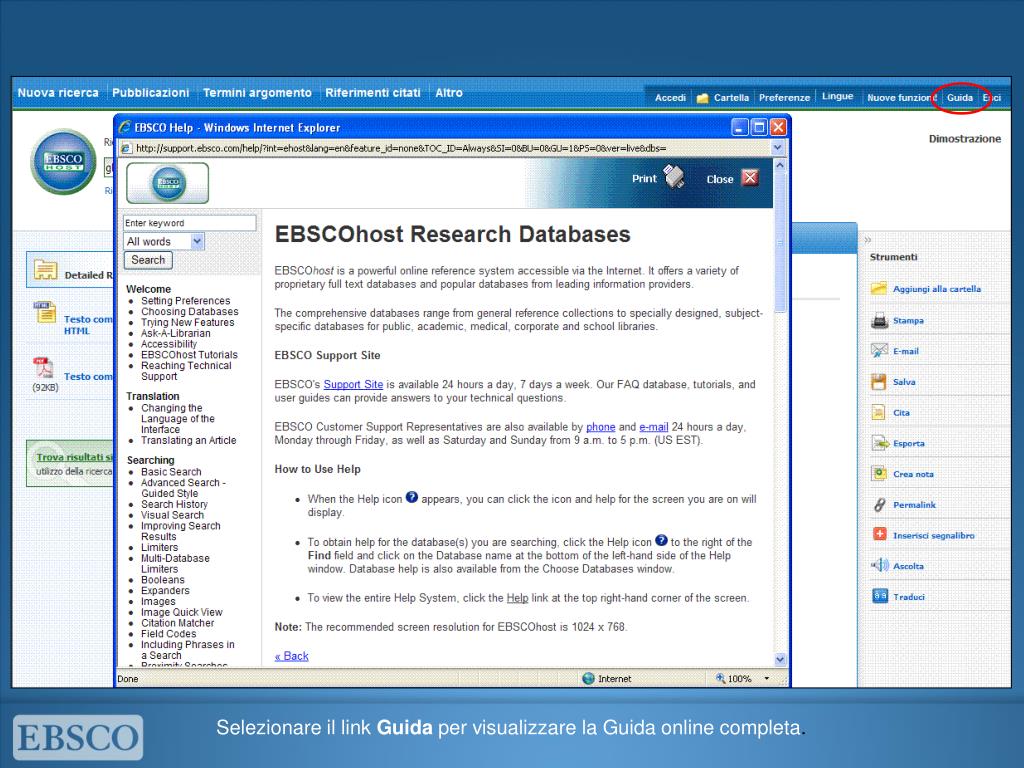This screenshot has width=1024, height=768.
Task: Click the Ascolta speaker icon
Action: coord(879,566)
